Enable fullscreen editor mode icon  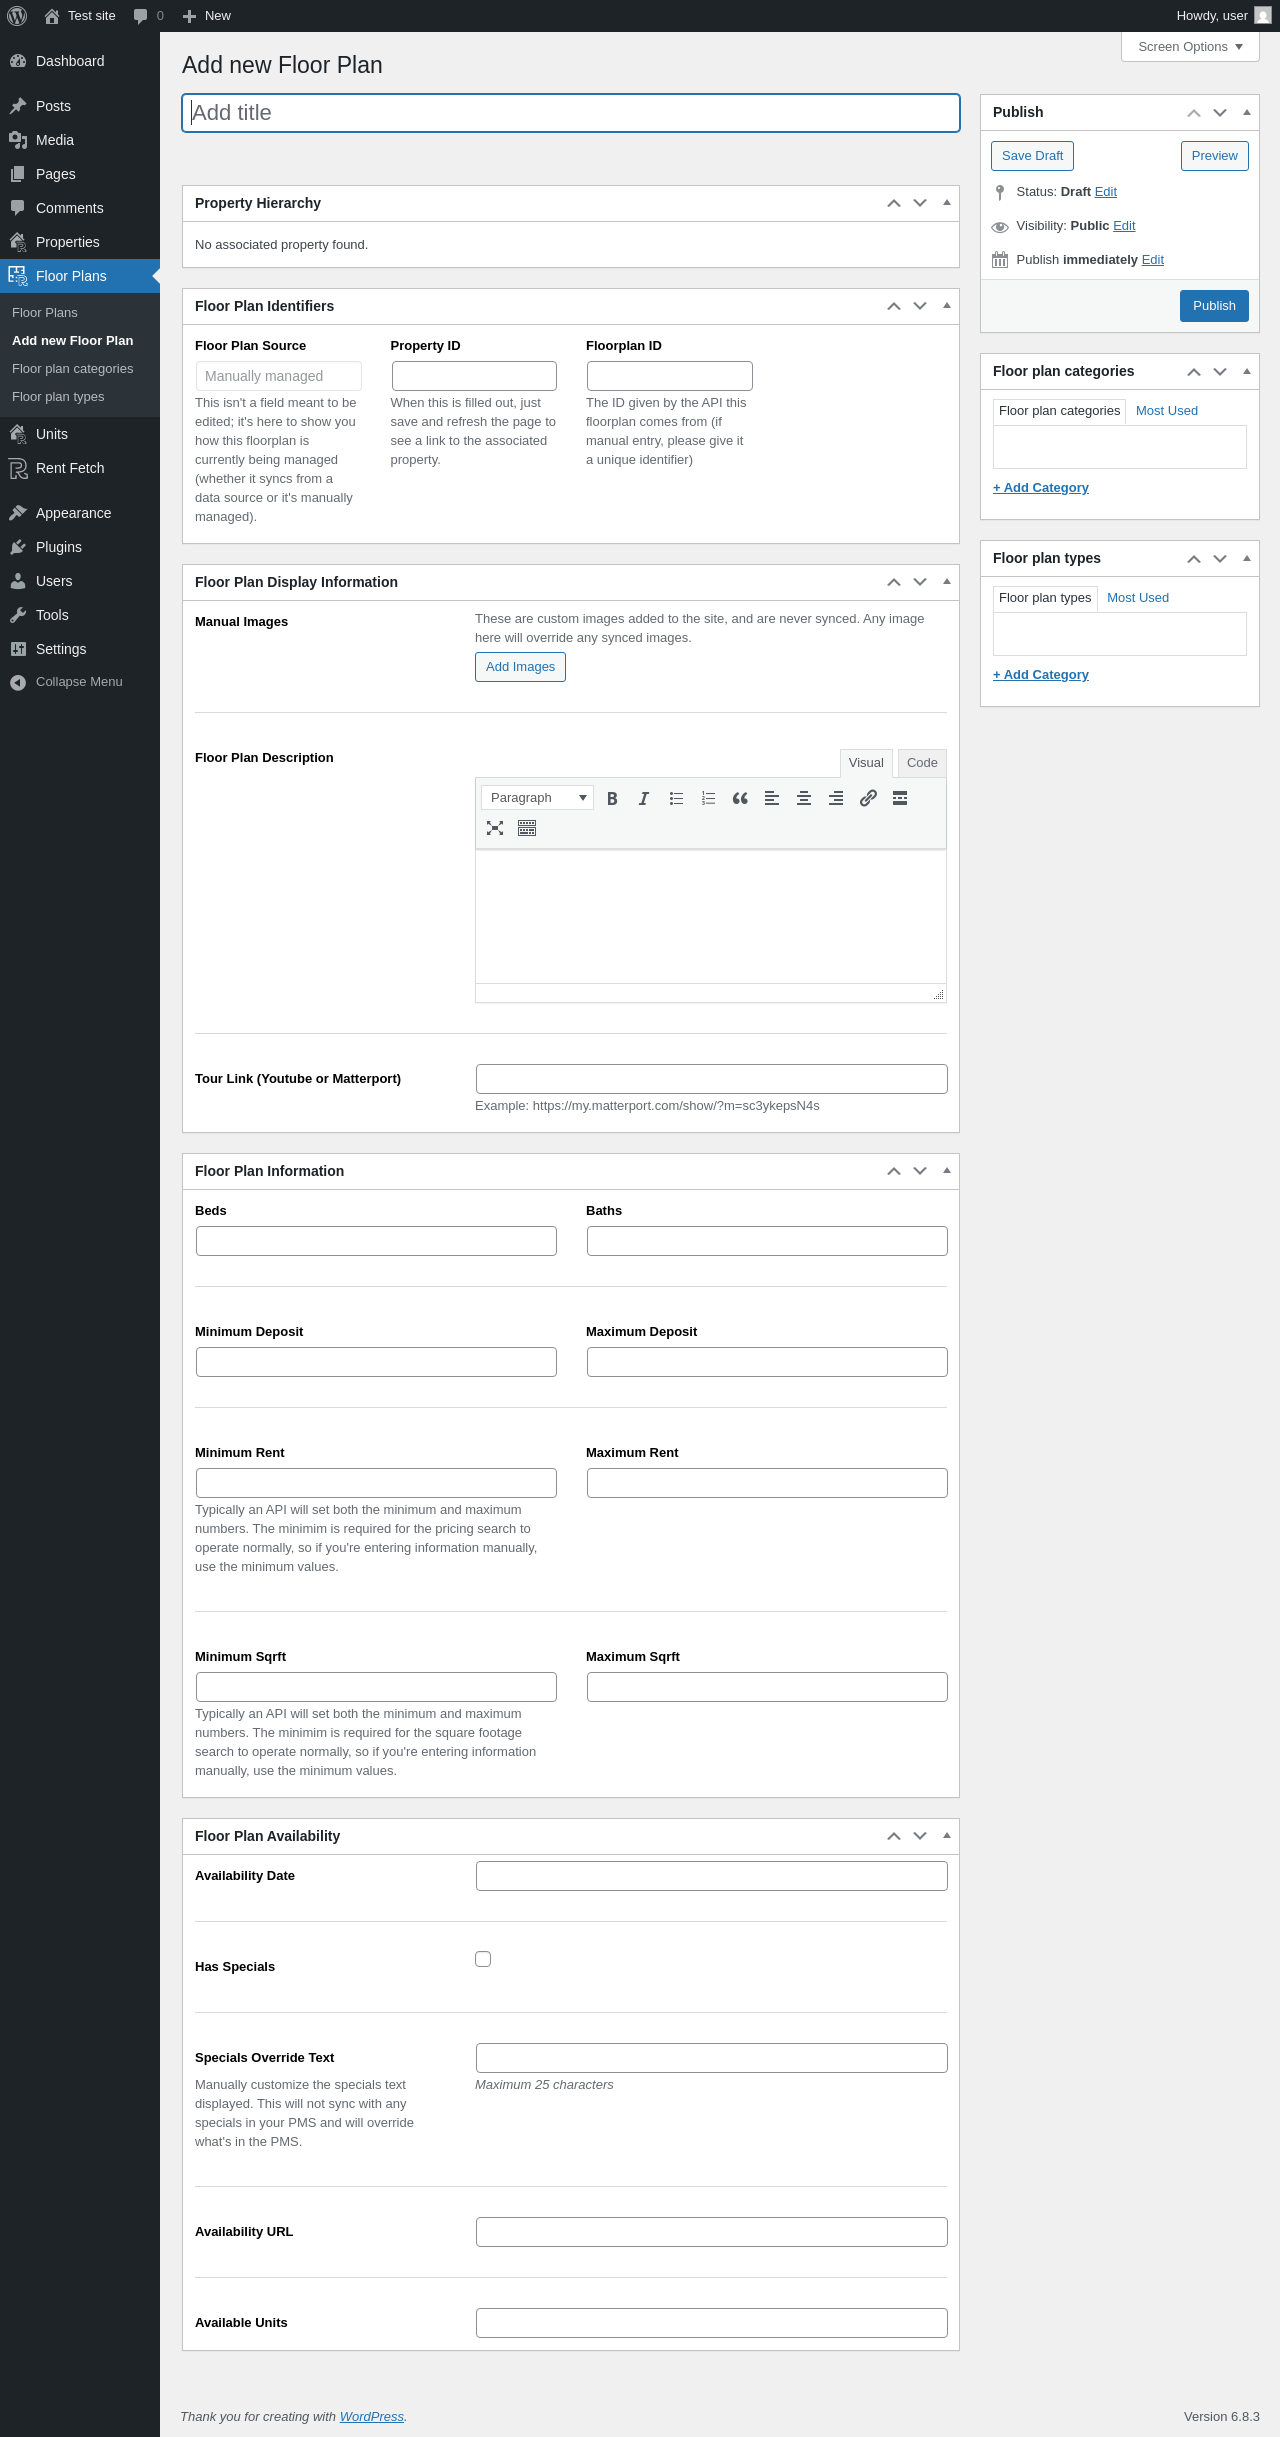click(x=495, y=828)
